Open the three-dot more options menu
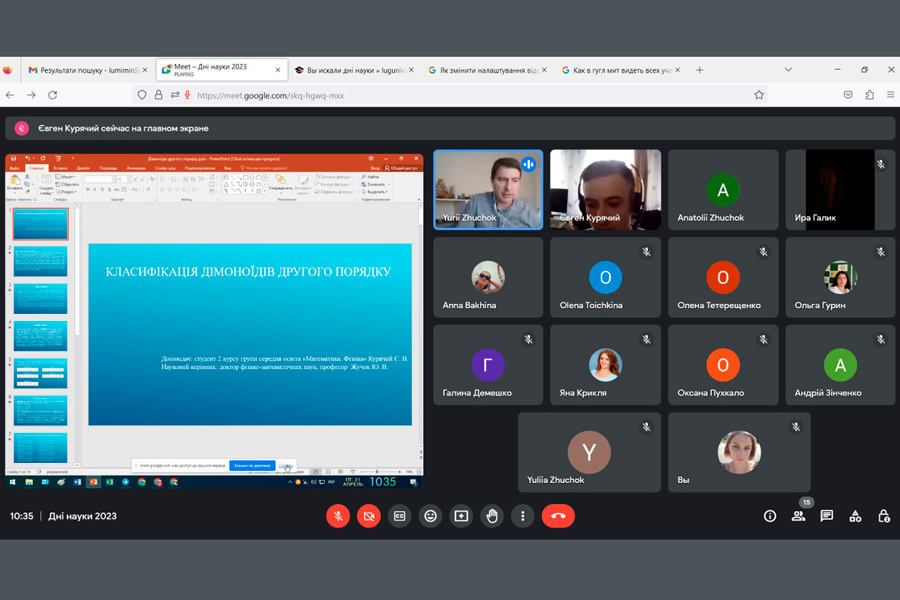The height and width of the screenshot is (600, 900). coord(522,516)
